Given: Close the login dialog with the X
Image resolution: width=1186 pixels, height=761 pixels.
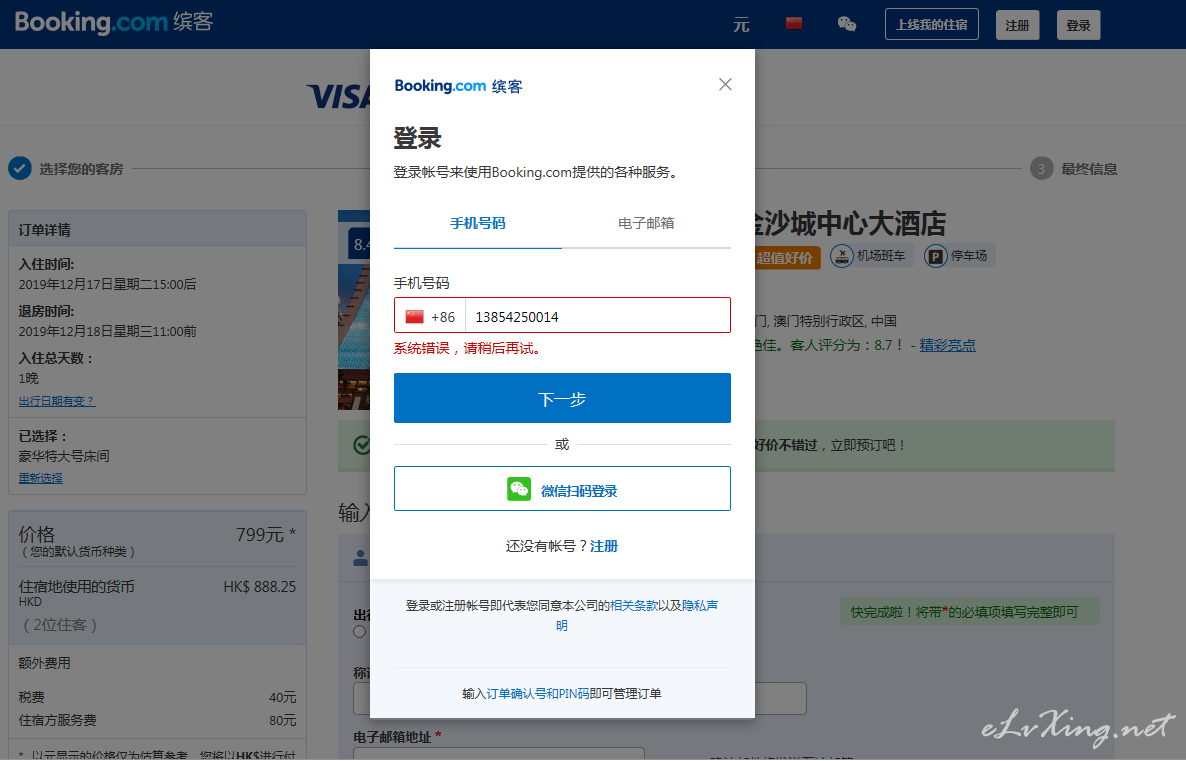Looking at the screenshot, I should tap(725, 84).
